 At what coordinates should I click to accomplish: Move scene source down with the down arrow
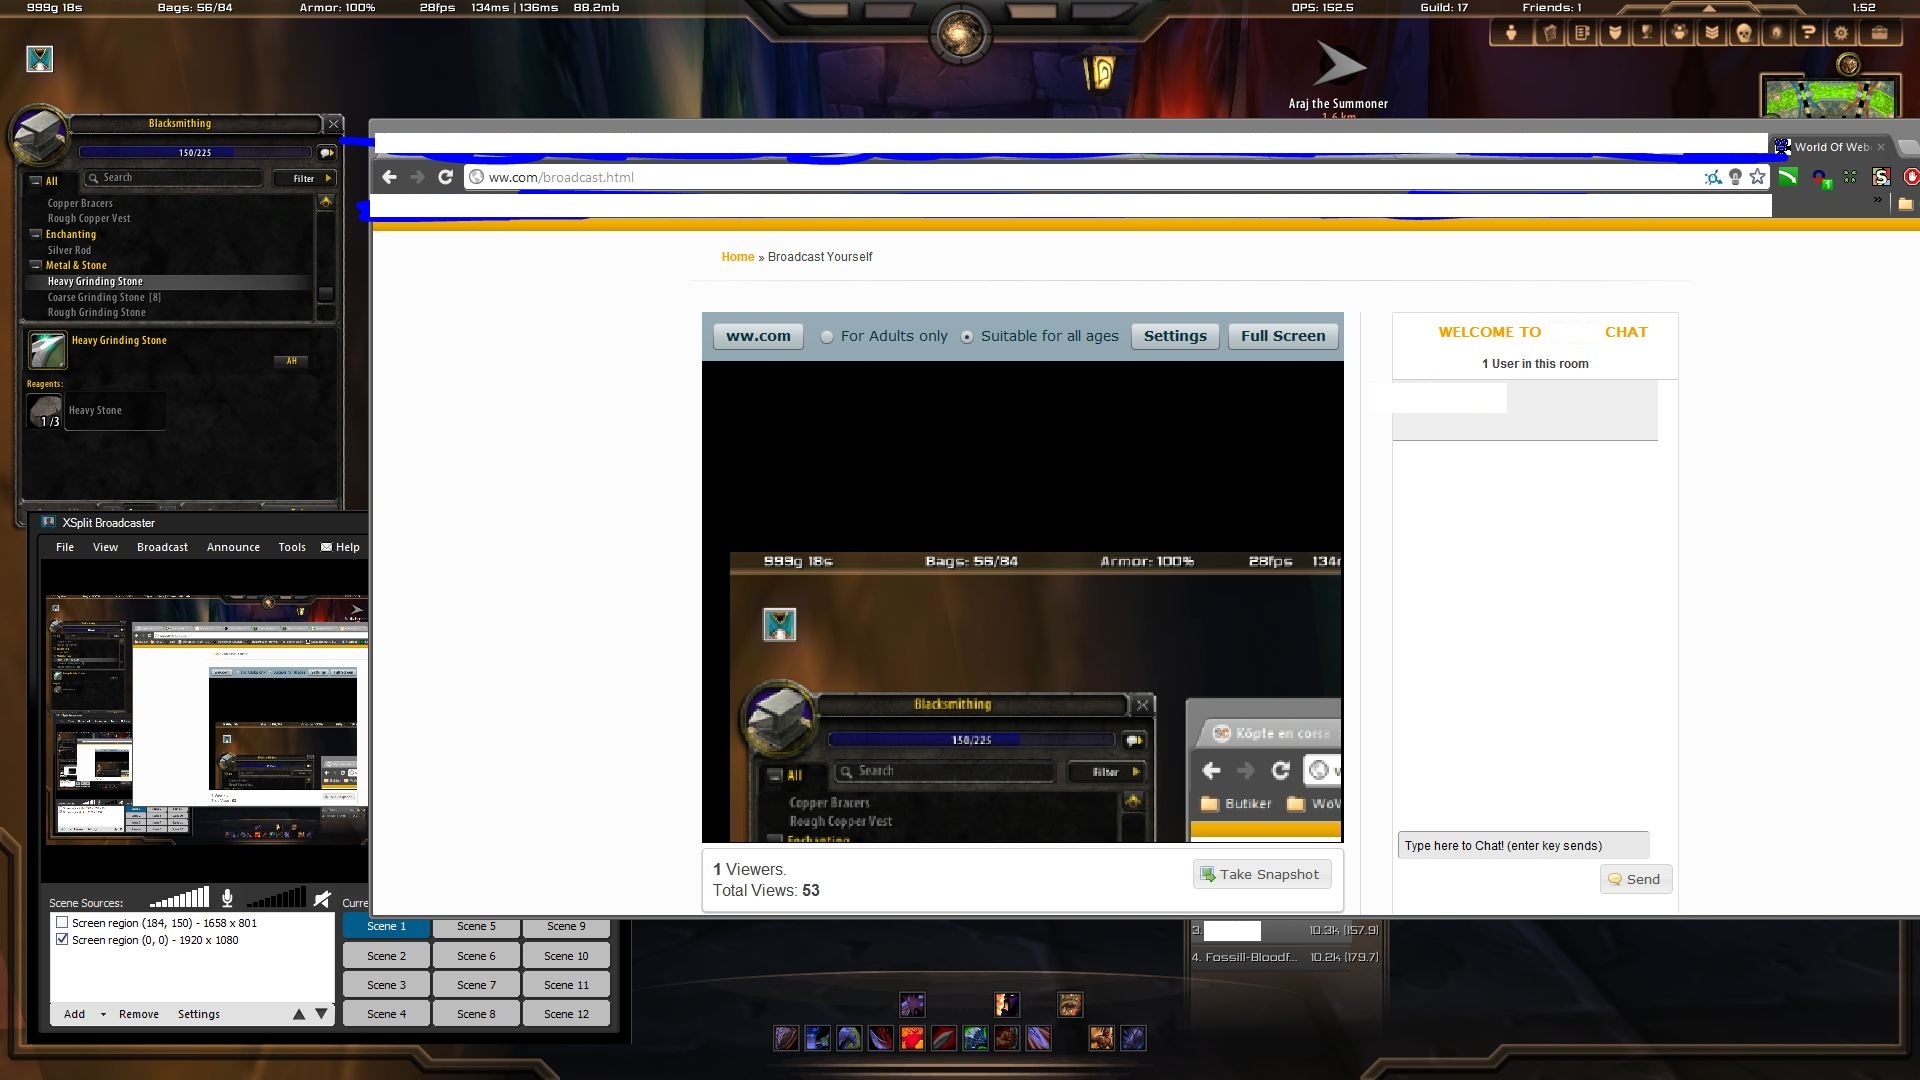(321, 1014)
